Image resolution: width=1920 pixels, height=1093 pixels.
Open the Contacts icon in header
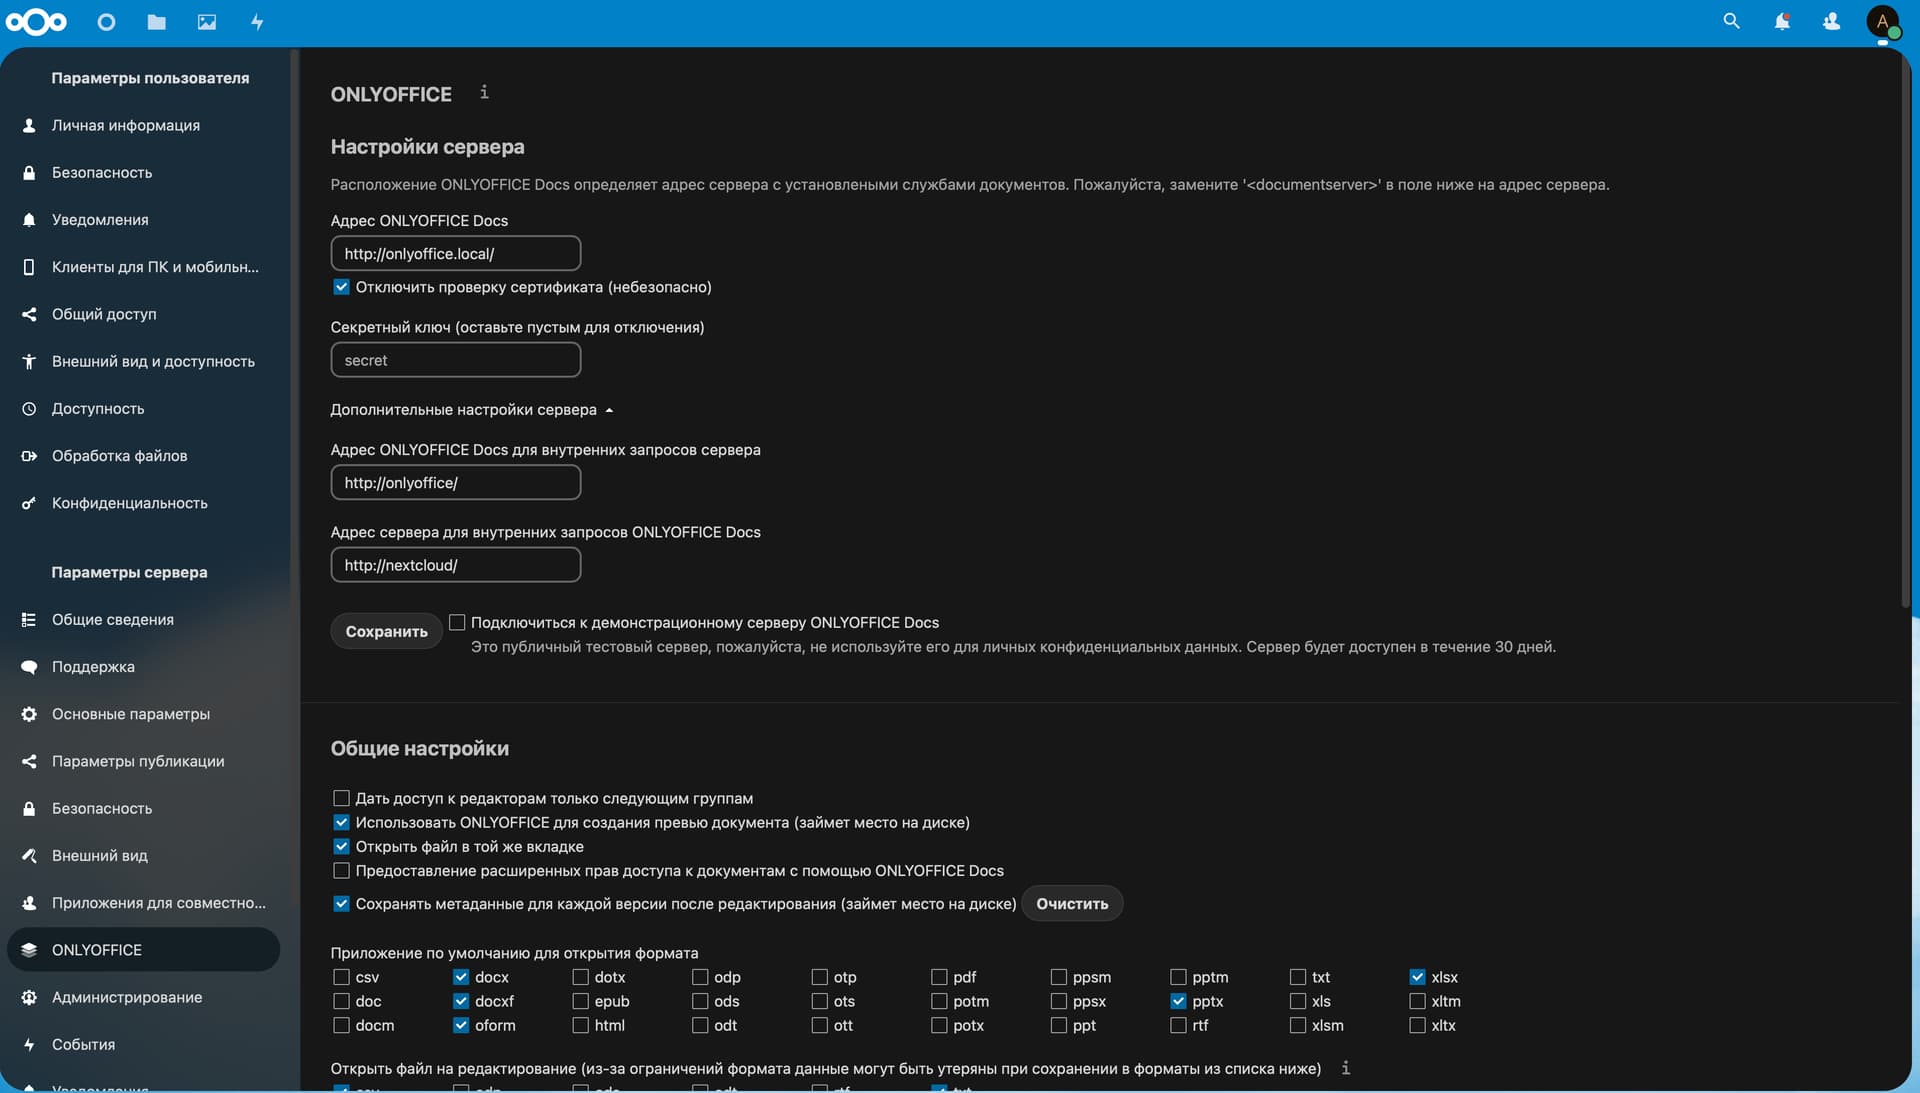(1831, 21)
